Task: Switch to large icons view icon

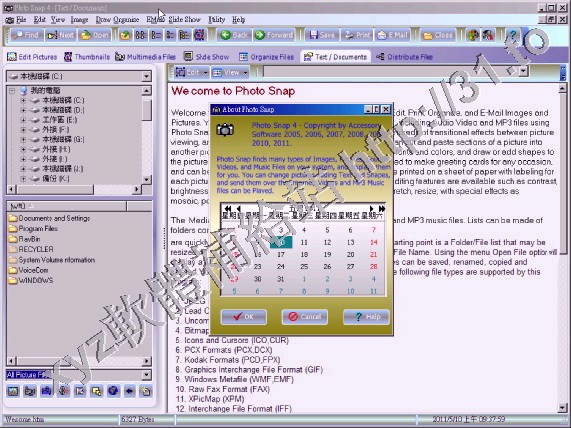Action: (141, 35)
